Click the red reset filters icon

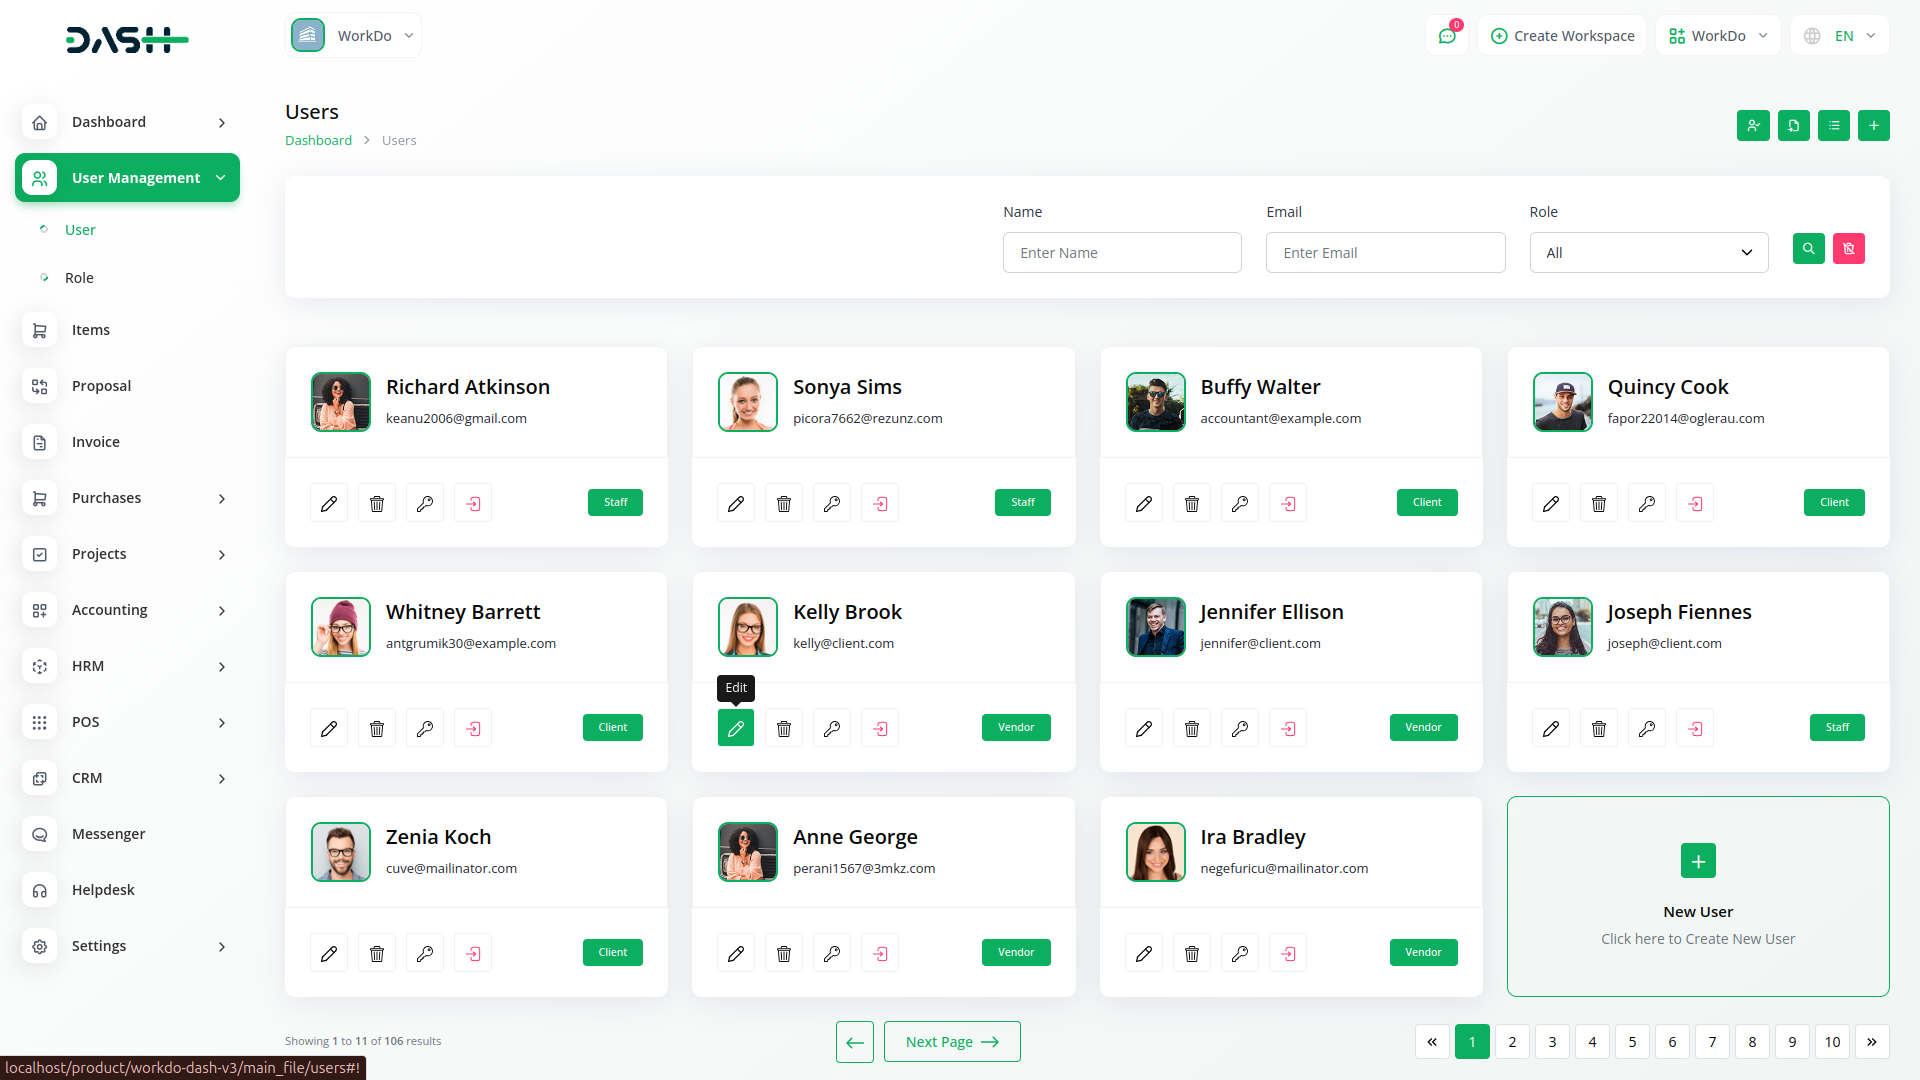click(1848, 249)
